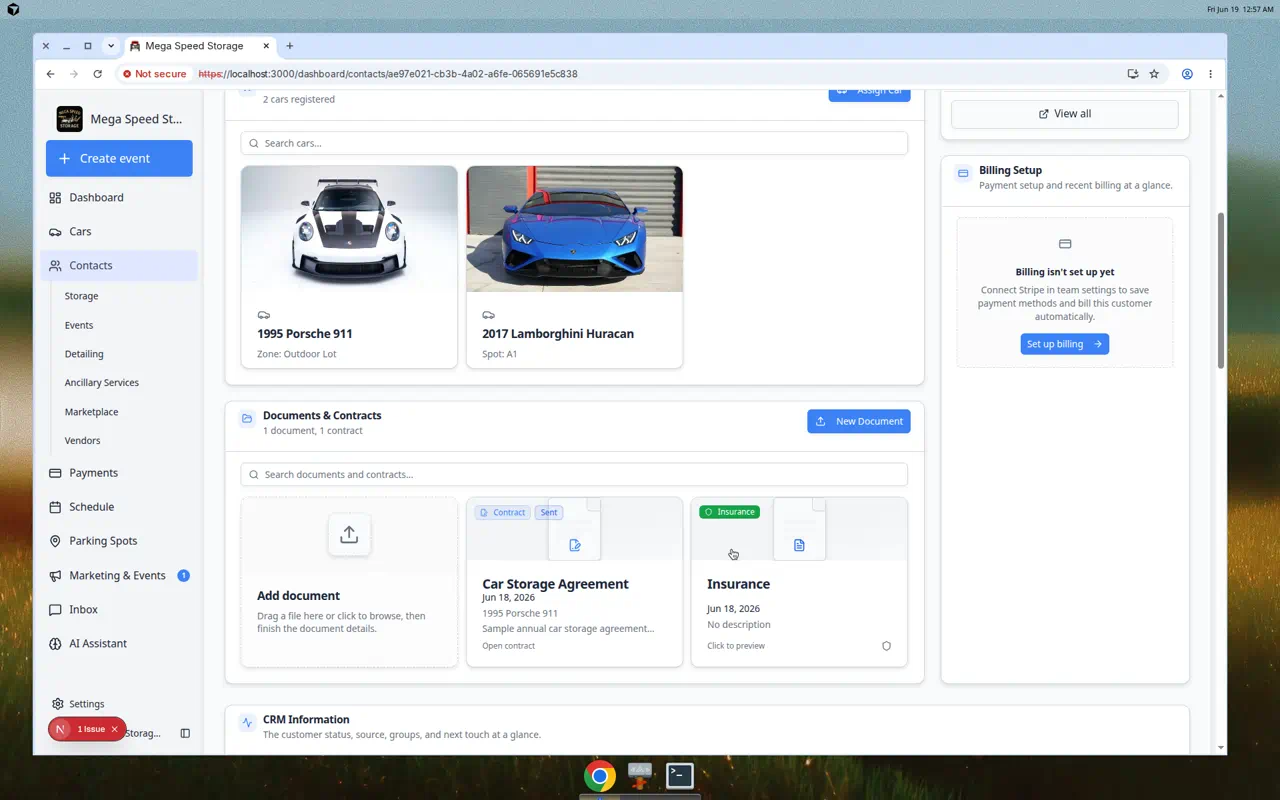Click the Cars icon in sidebar
Screen dimensions: 1280x800
55,232
